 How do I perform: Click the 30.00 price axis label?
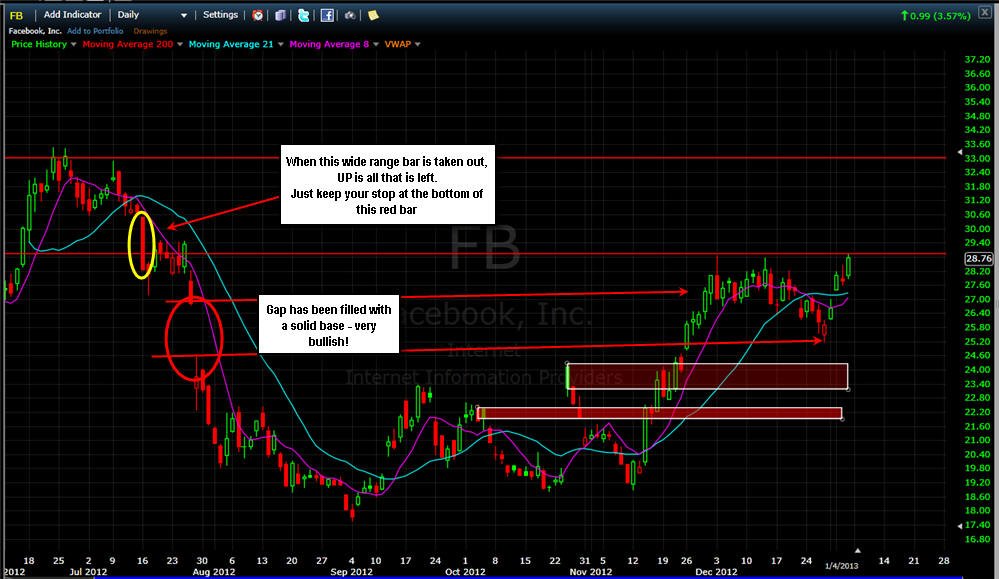[977, 229]
